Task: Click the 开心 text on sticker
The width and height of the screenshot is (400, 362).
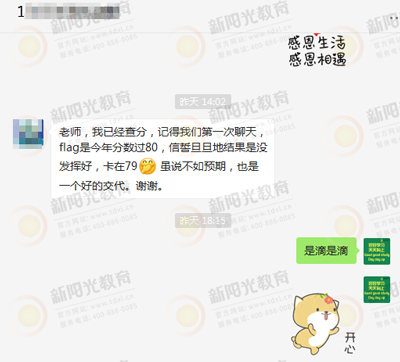Action: click(x=350, y=343)
